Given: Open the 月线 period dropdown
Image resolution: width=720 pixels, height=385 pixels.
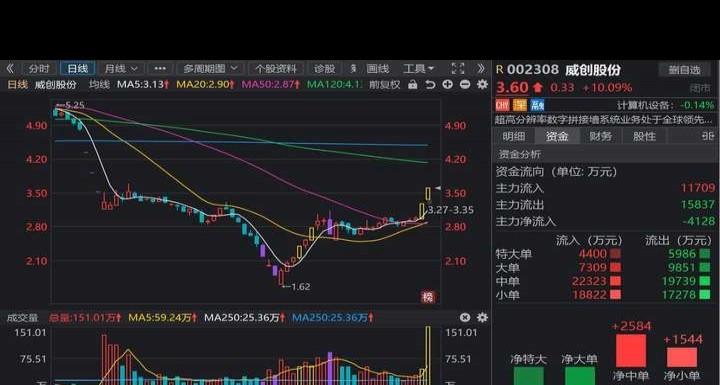Looking at the screenshot, I should coord(121,69).
